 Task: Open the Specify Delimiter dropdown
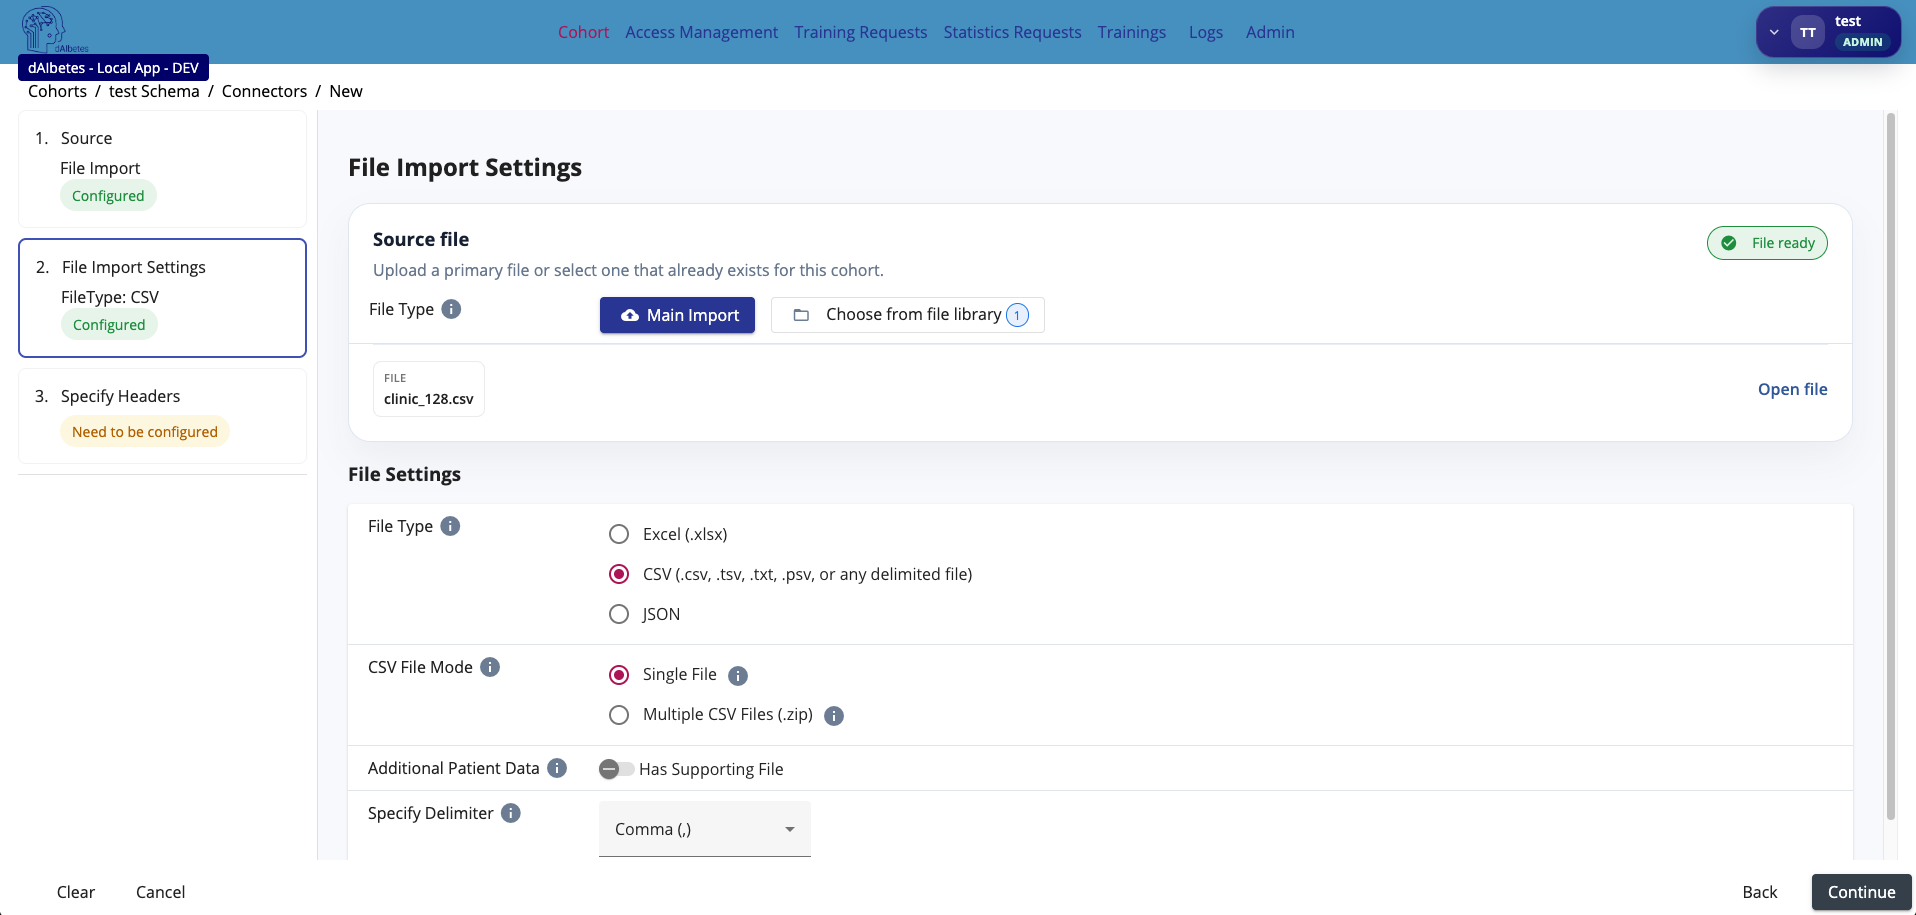click(705, 829)
